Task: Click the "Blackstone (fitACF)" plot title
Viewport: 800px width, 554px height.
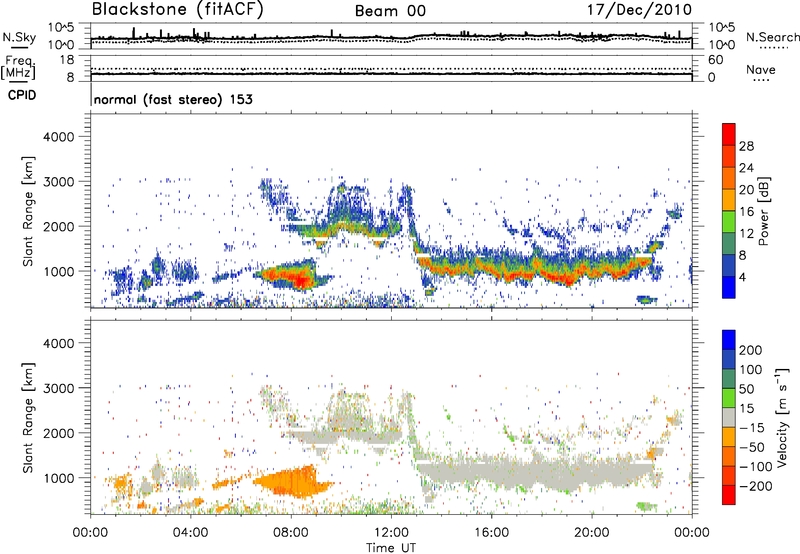Action: pos(178,9)
